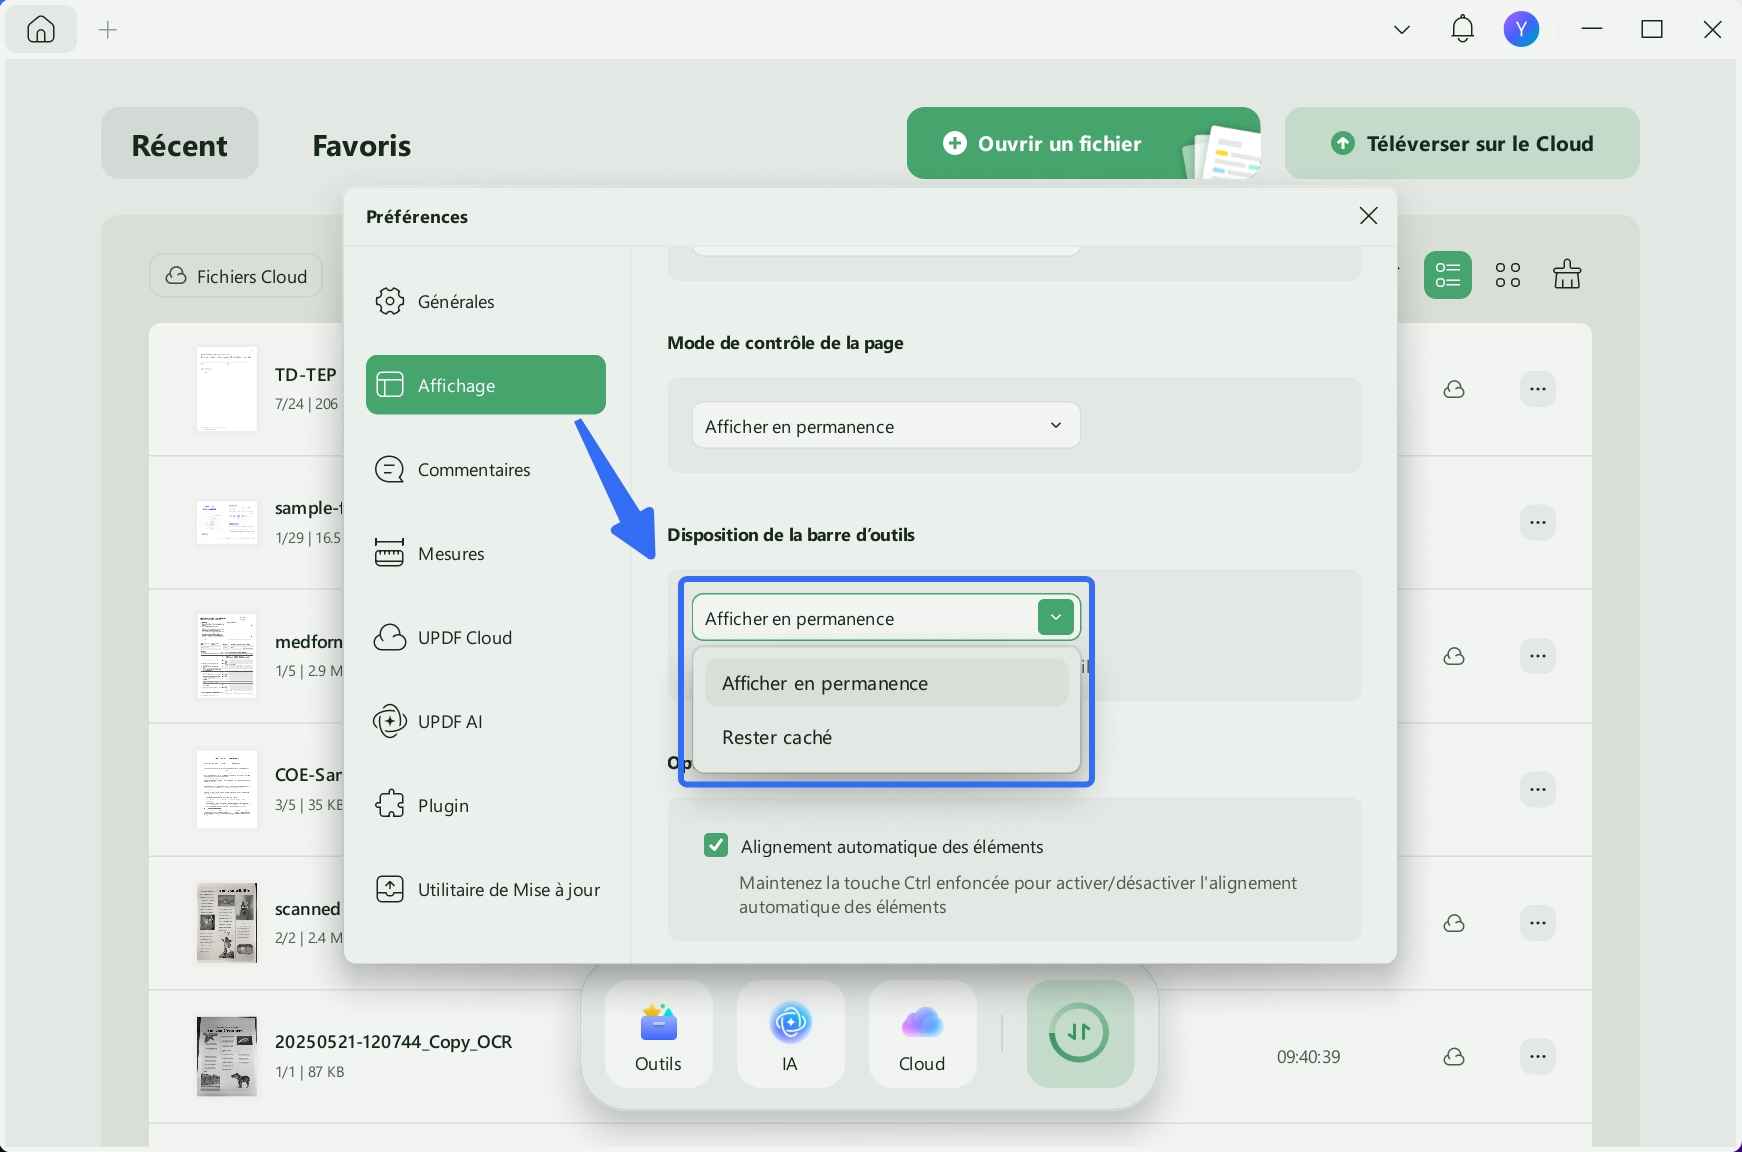1742x1152 pixels.
Task: Open the sample file thumbnail
Action: point(227,522)
